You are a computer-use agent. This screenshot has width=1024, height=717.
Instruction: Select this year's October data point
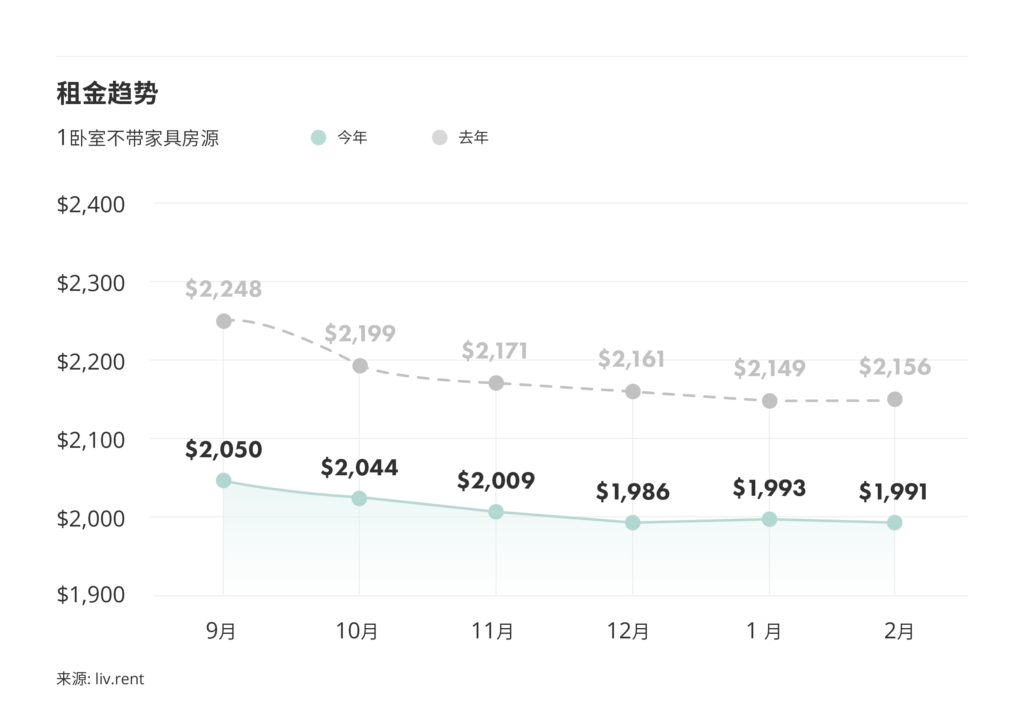tap(360, 498)
